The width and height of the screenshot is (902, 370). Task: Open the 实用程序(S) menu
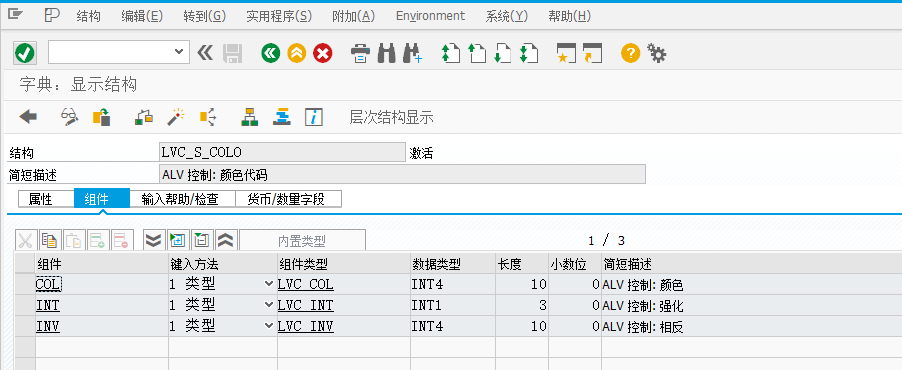point(279,16)
